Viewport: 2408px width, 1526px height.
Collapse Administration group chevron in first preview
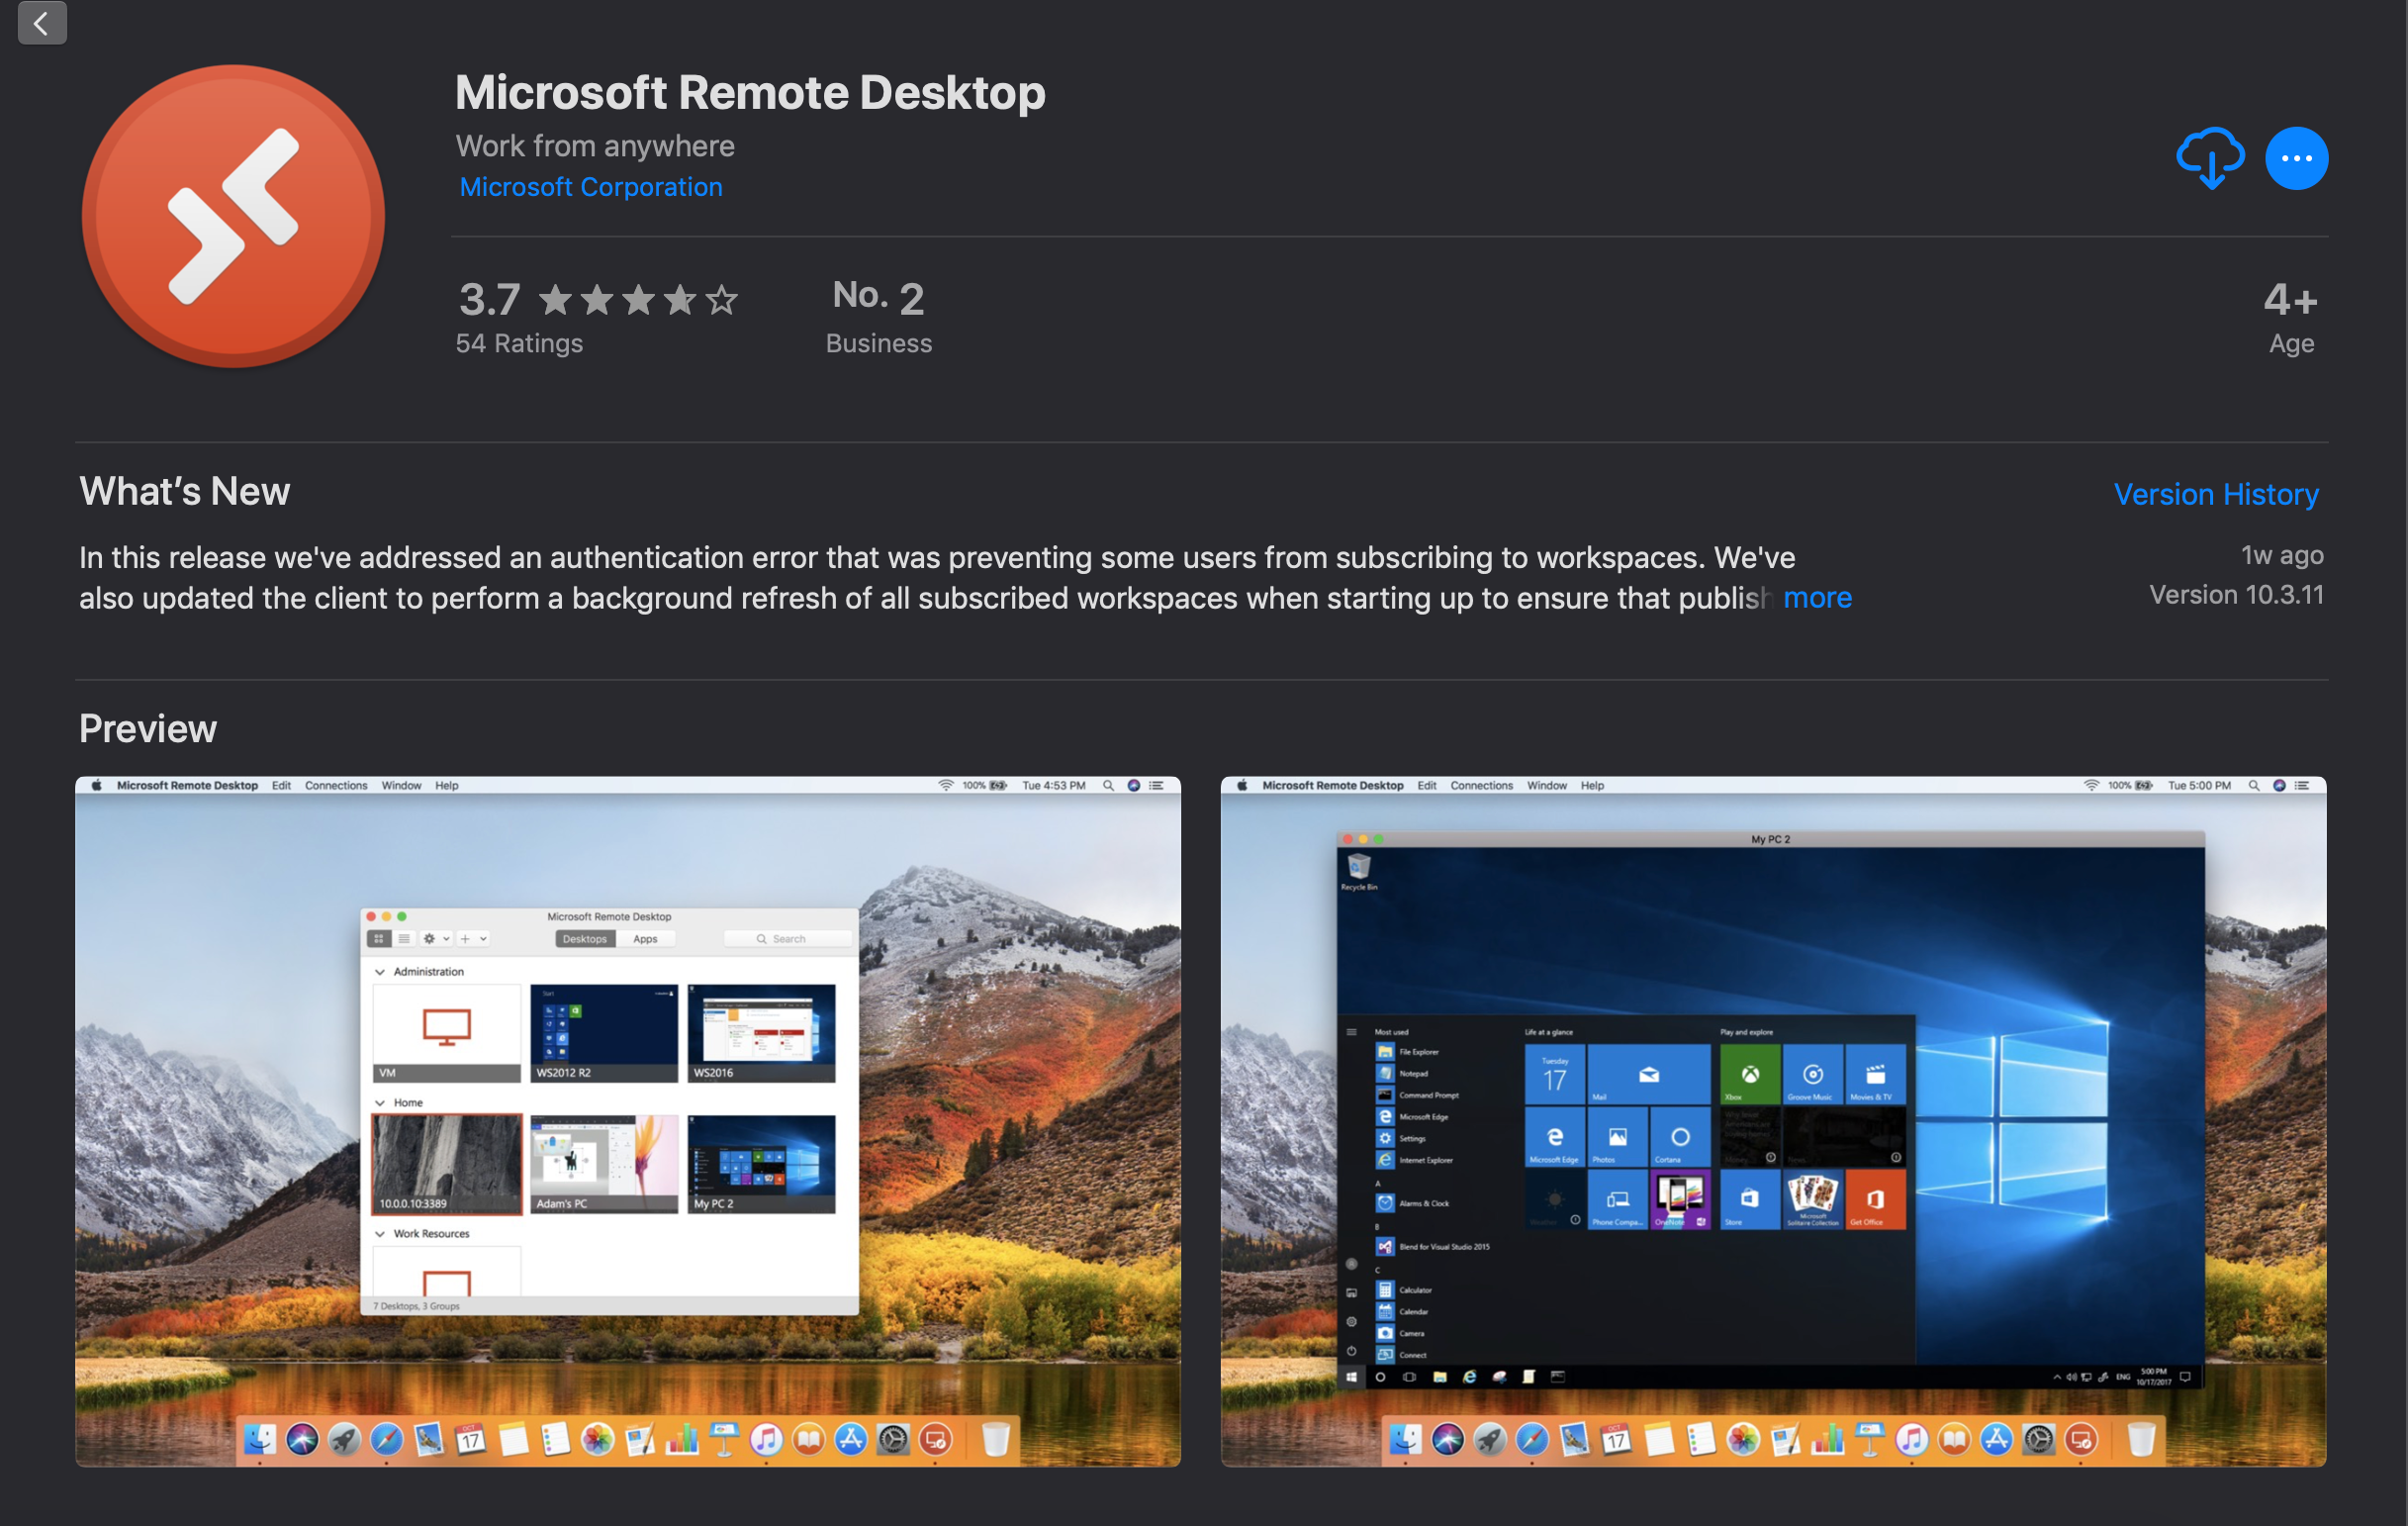coord(380,971)
